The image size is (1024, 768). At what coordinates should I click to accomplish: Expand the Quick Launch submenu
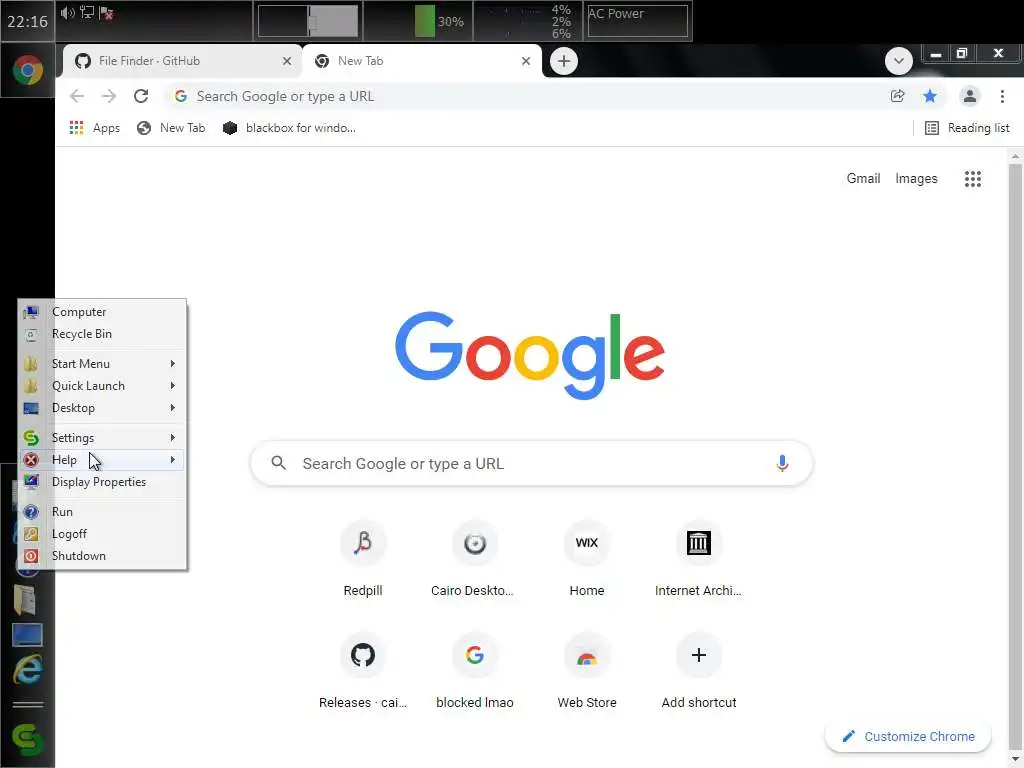[102, 386]
